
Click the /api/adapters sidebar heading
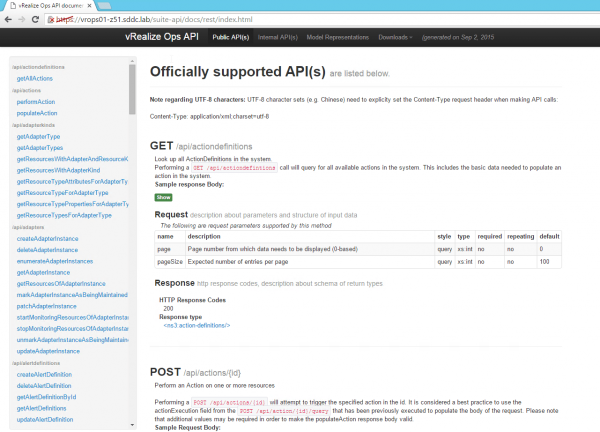(28, 227)
